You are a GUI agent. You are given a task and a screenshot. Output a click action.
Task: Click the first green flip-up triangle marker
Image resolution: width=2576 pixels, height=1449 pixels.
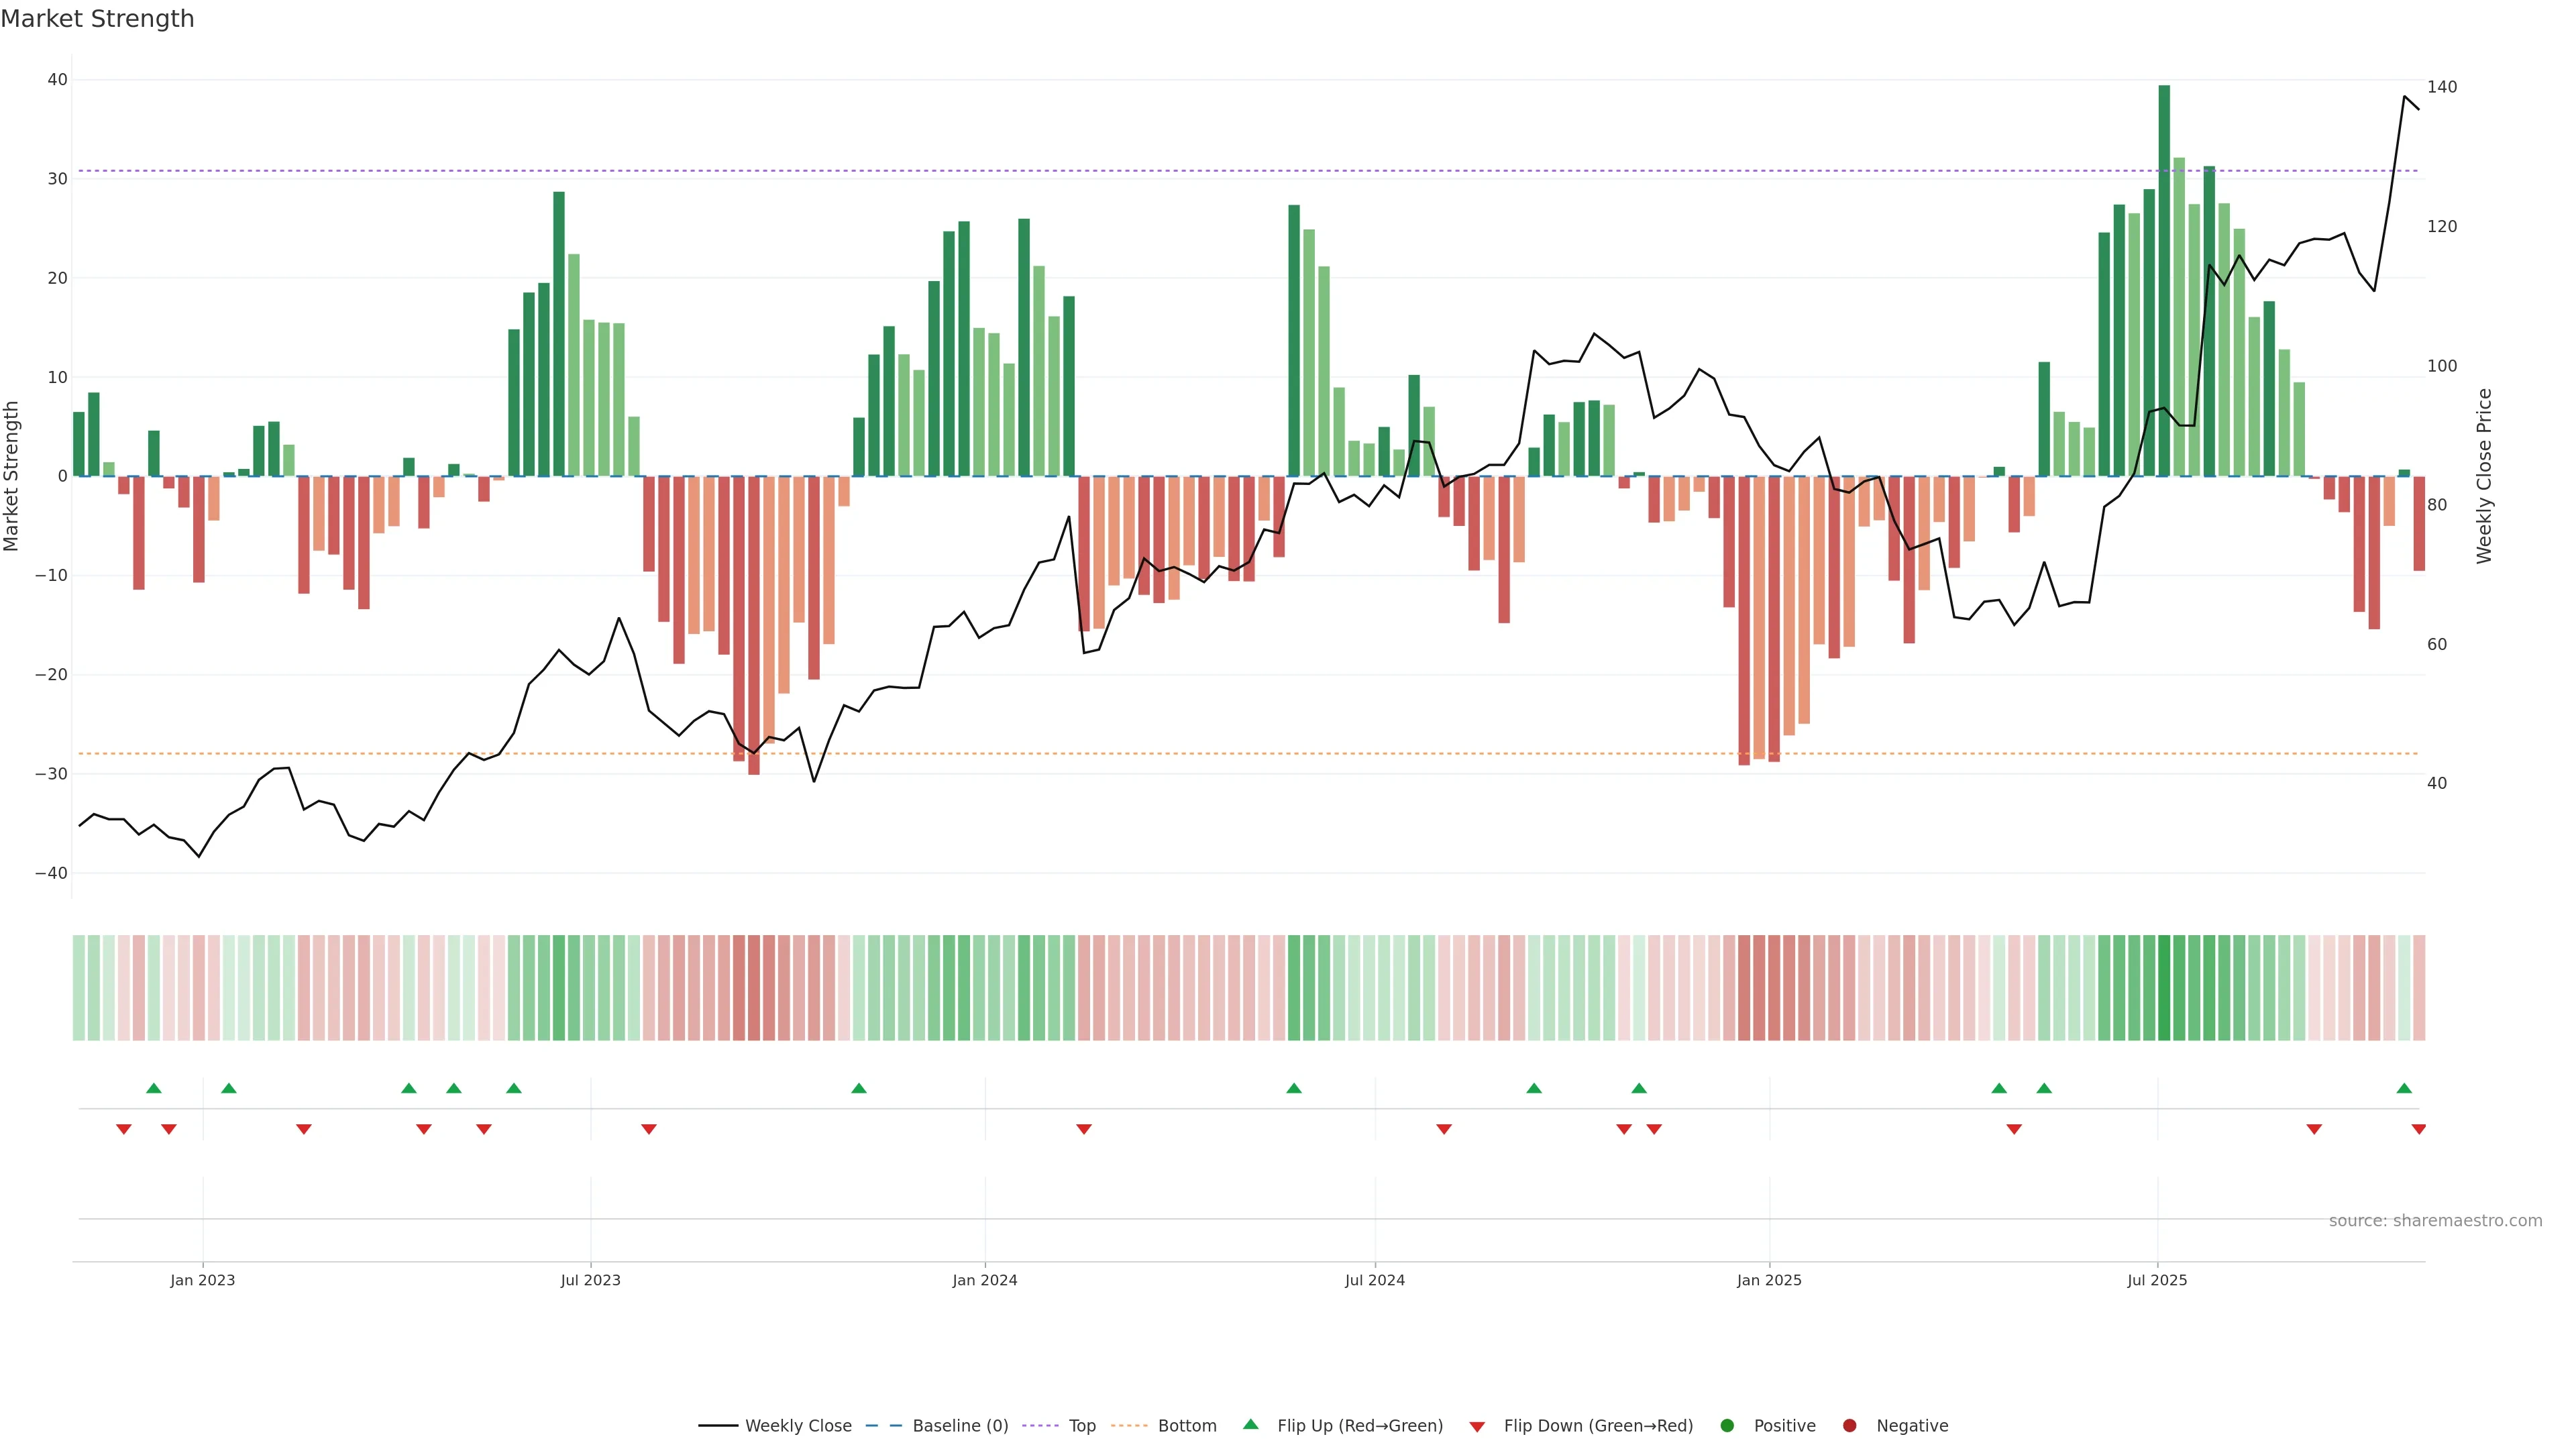point(153,1088)
